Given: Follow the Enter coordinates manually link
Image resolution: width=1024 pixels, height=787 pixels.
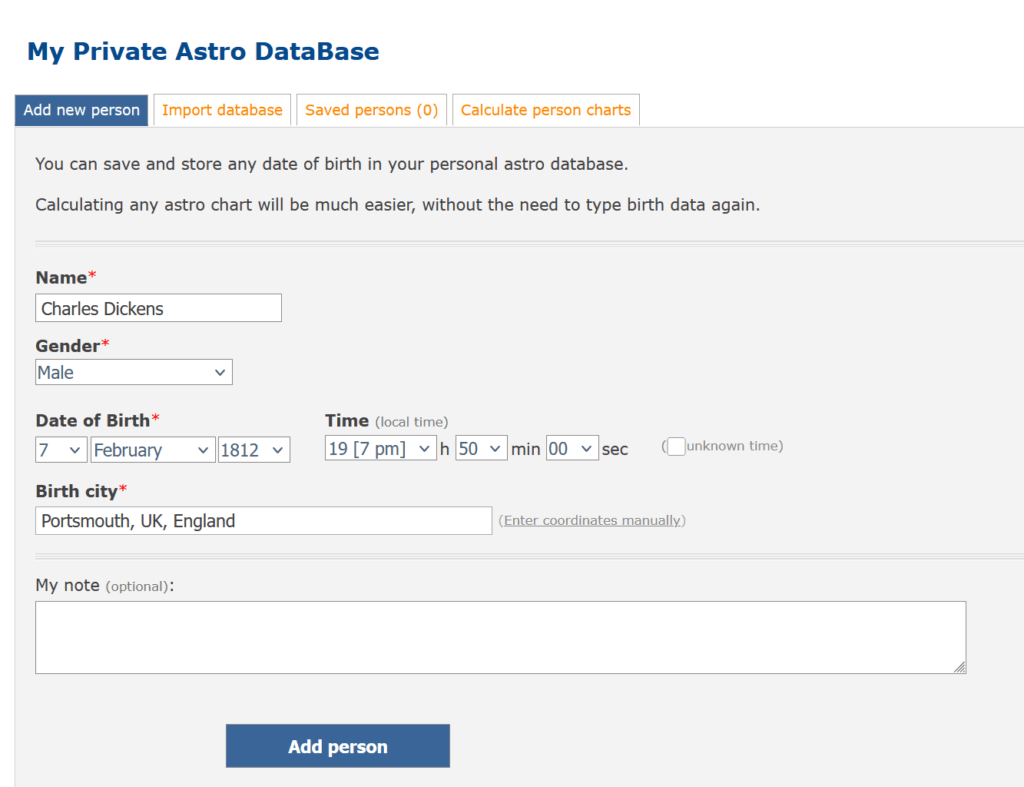Looking at the screenshot, I should [592, 520].
